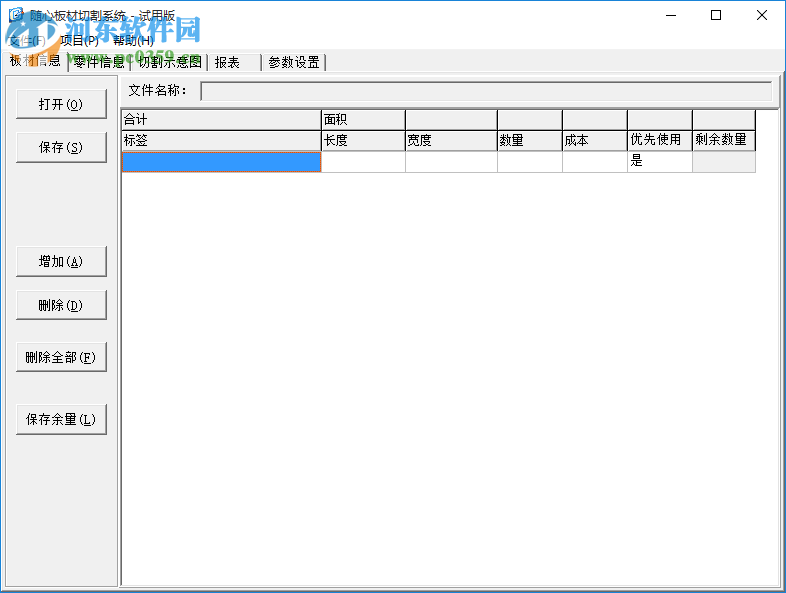Click the 剩余数量 column header

pyautogui.click(x=724, y=141)
